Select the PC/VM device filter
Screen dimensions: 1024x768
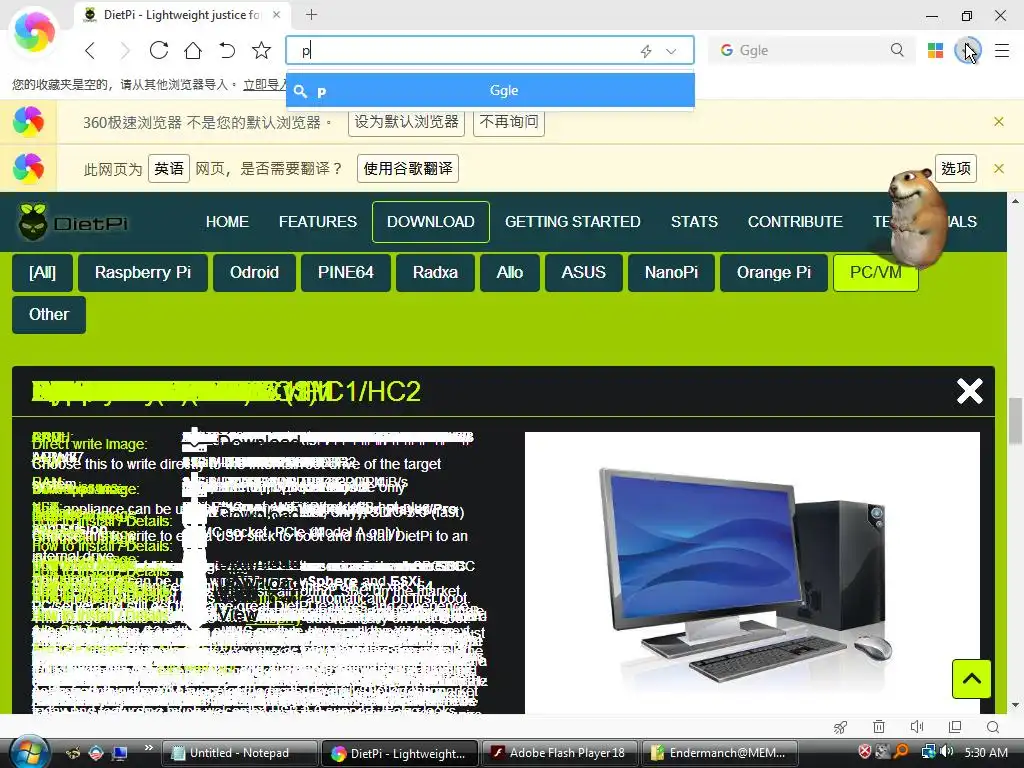[x=875, y=272]
